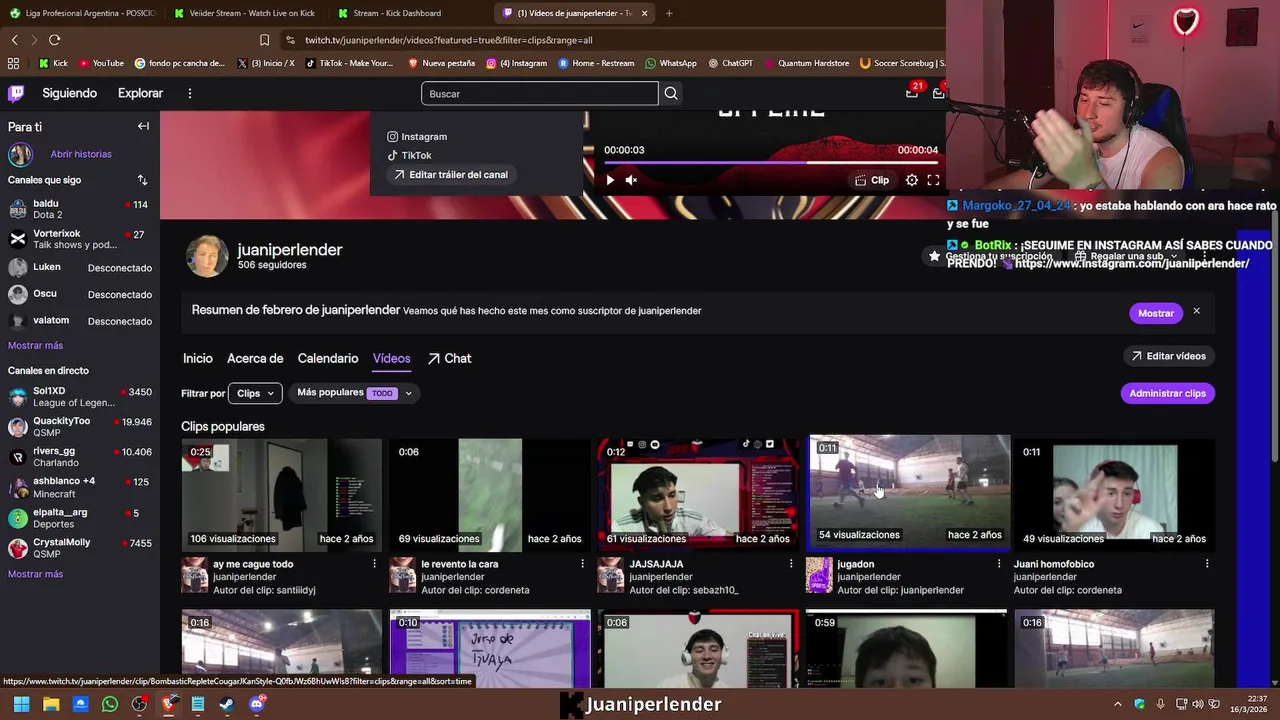Open the Windows Start menu
This screenshot has height=720, width=1280.
click(x=21, y=704)
